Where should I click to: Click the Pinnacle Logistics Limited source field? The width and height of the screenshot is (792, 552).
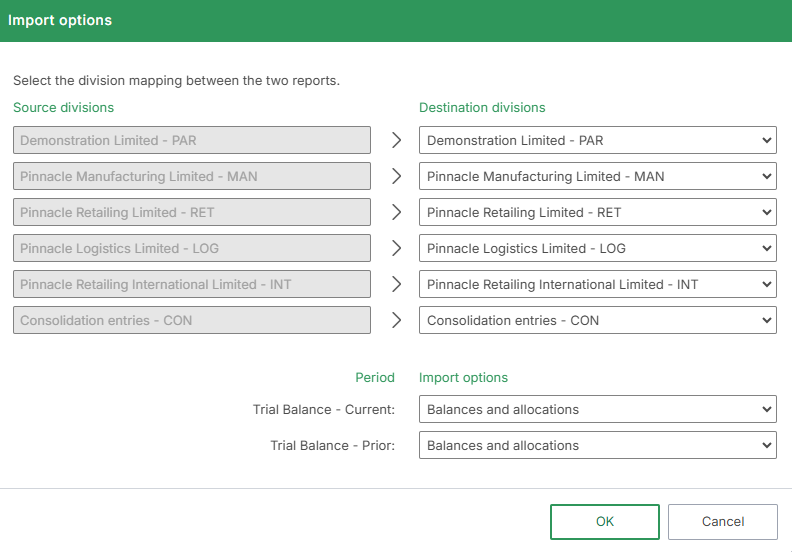192,248
